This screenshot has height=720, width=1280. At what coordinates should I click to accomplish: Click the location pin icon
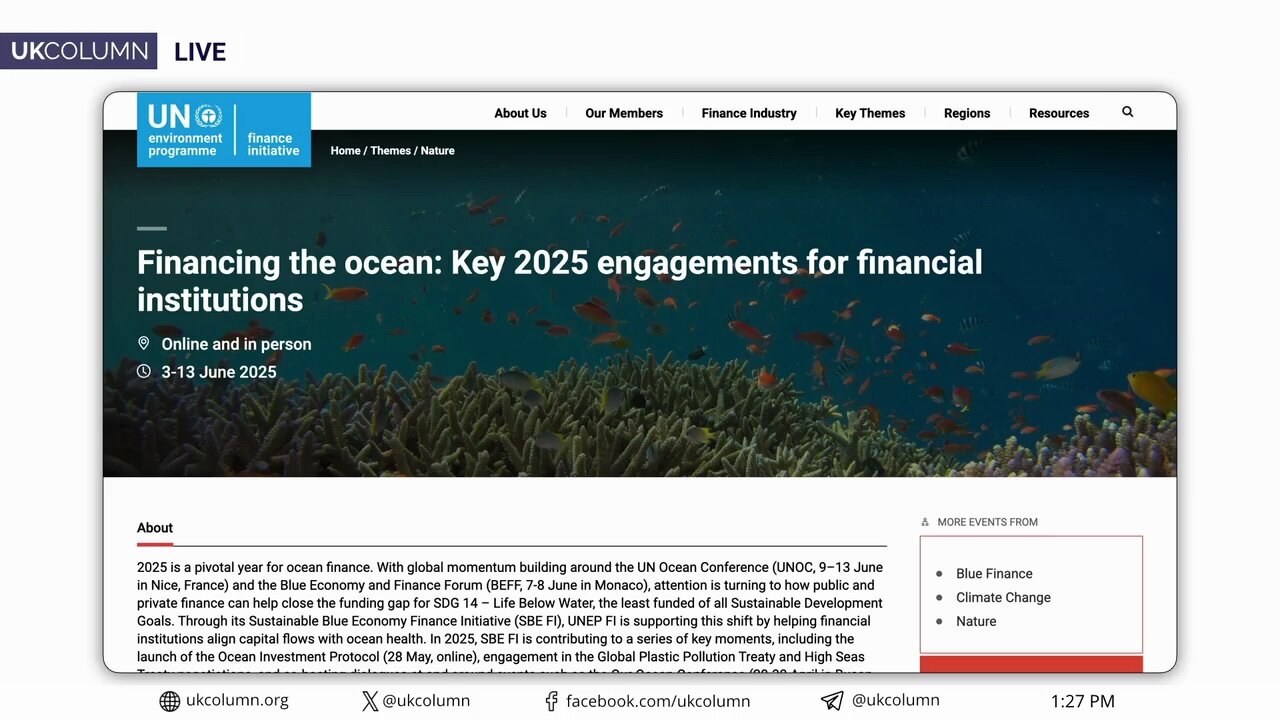click(x=144, y=344)
